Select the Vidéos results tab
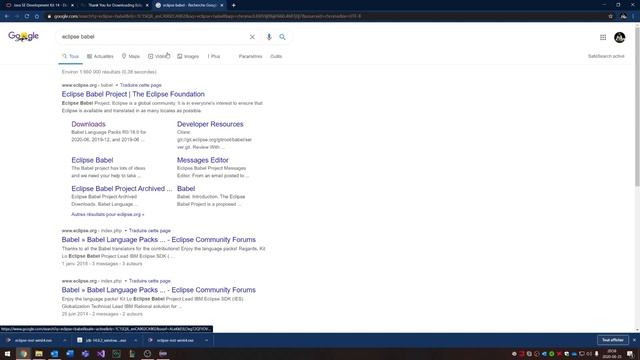The image size is (640, 360). [159, 56]
